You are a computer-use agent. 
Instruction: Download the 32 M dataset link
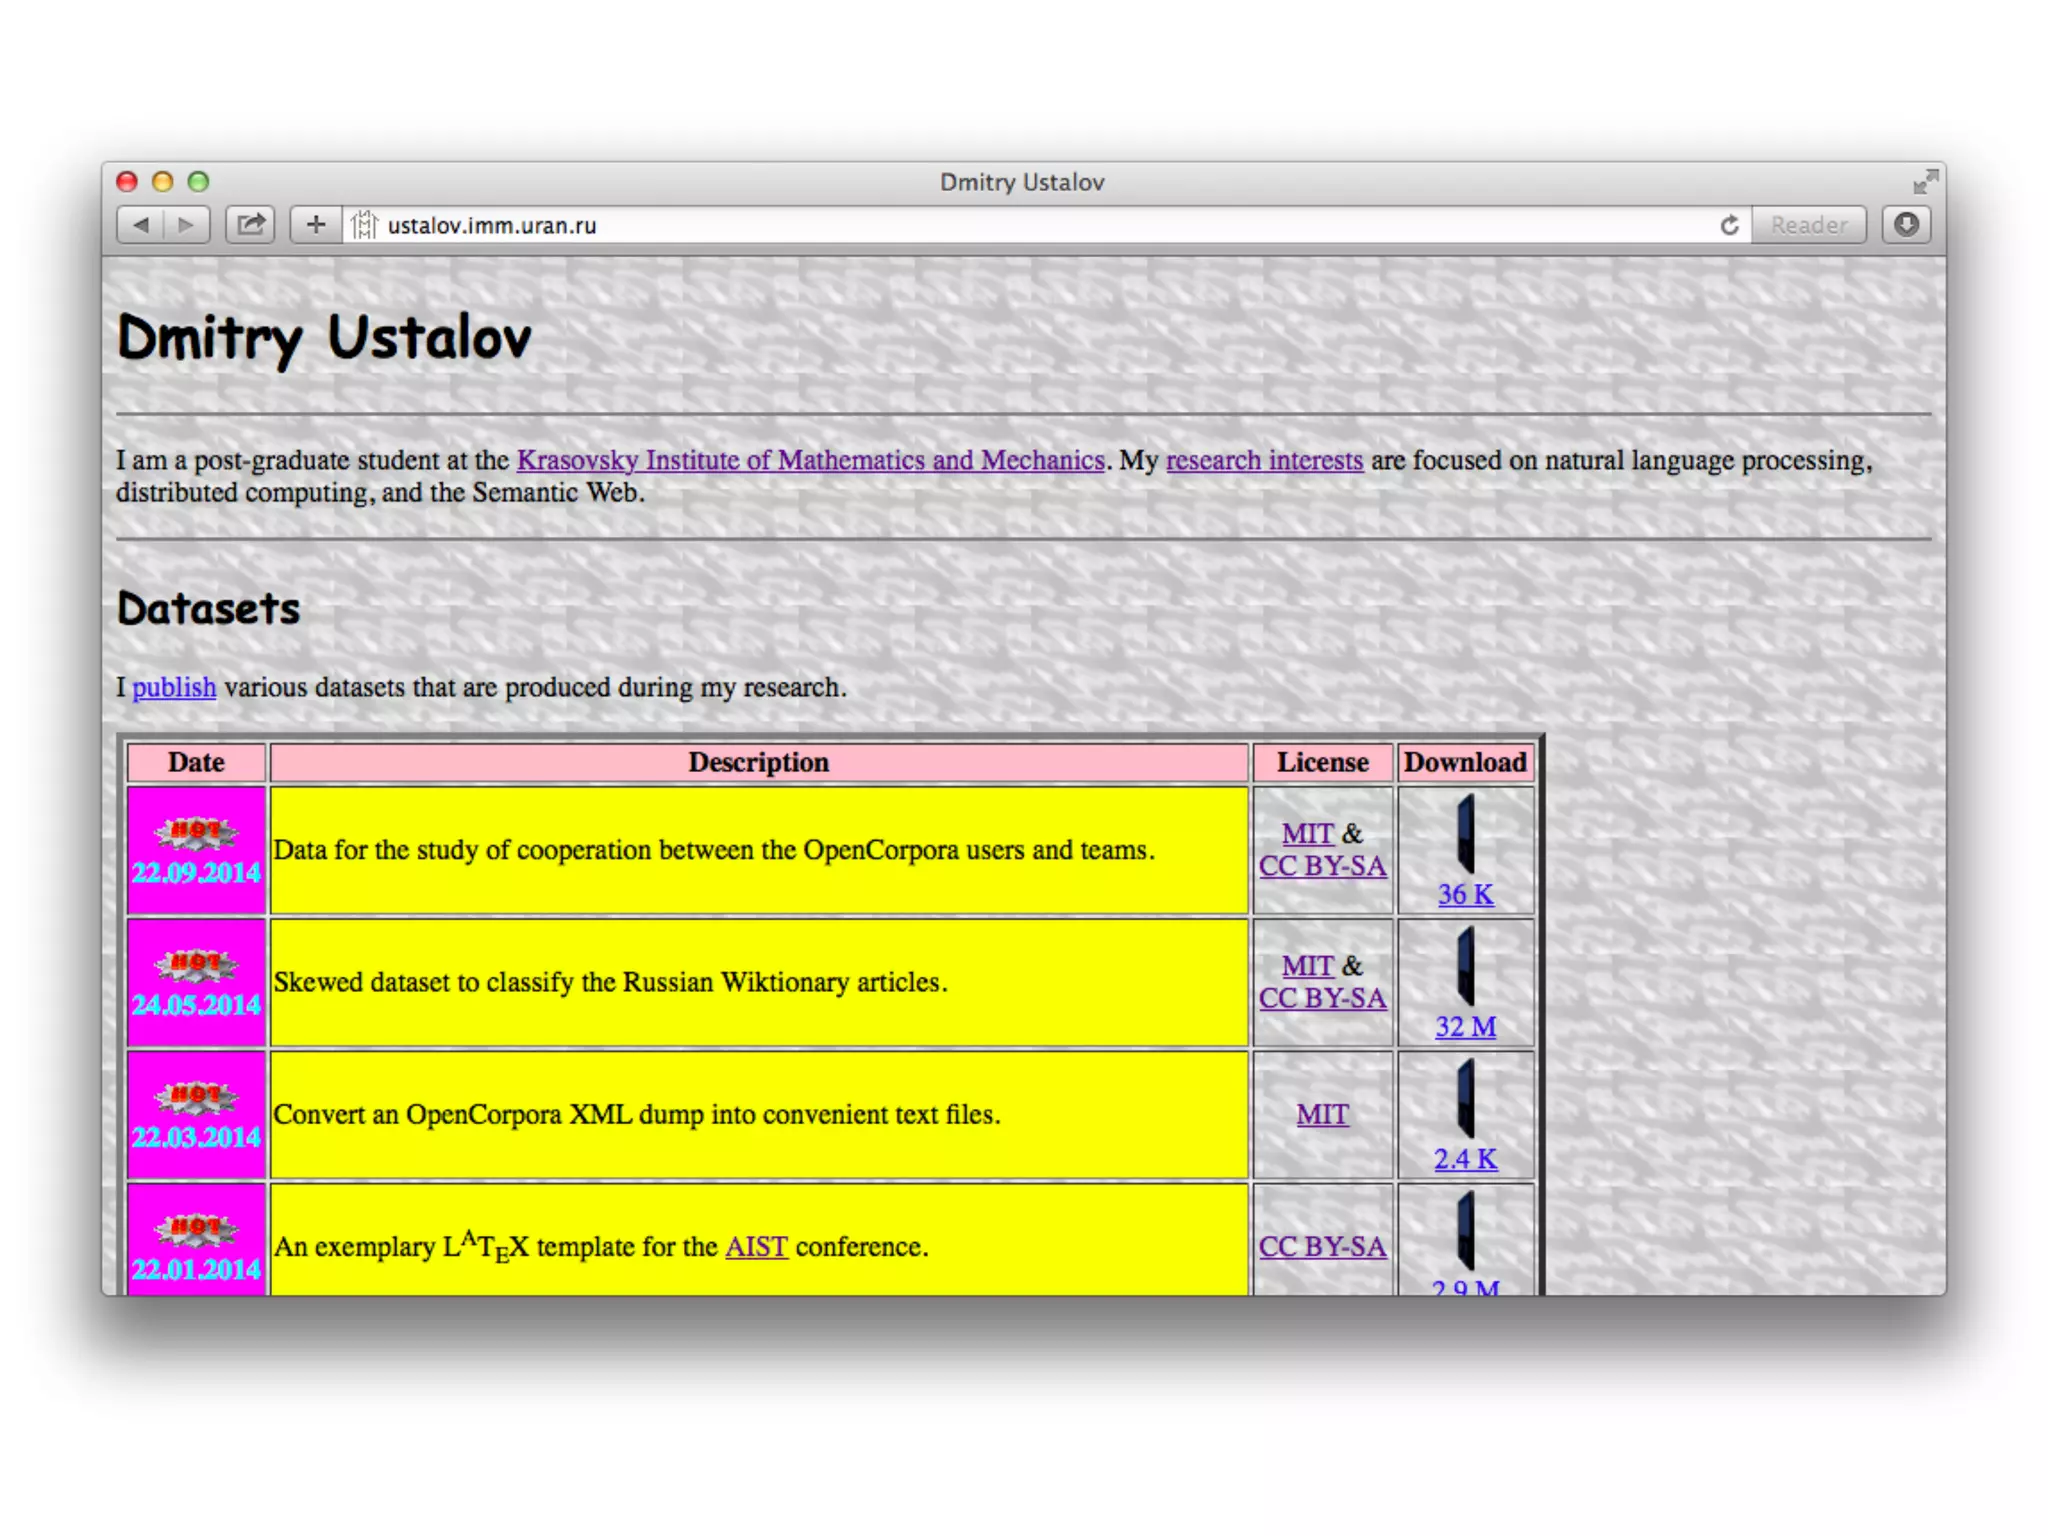(1466, 1027)
